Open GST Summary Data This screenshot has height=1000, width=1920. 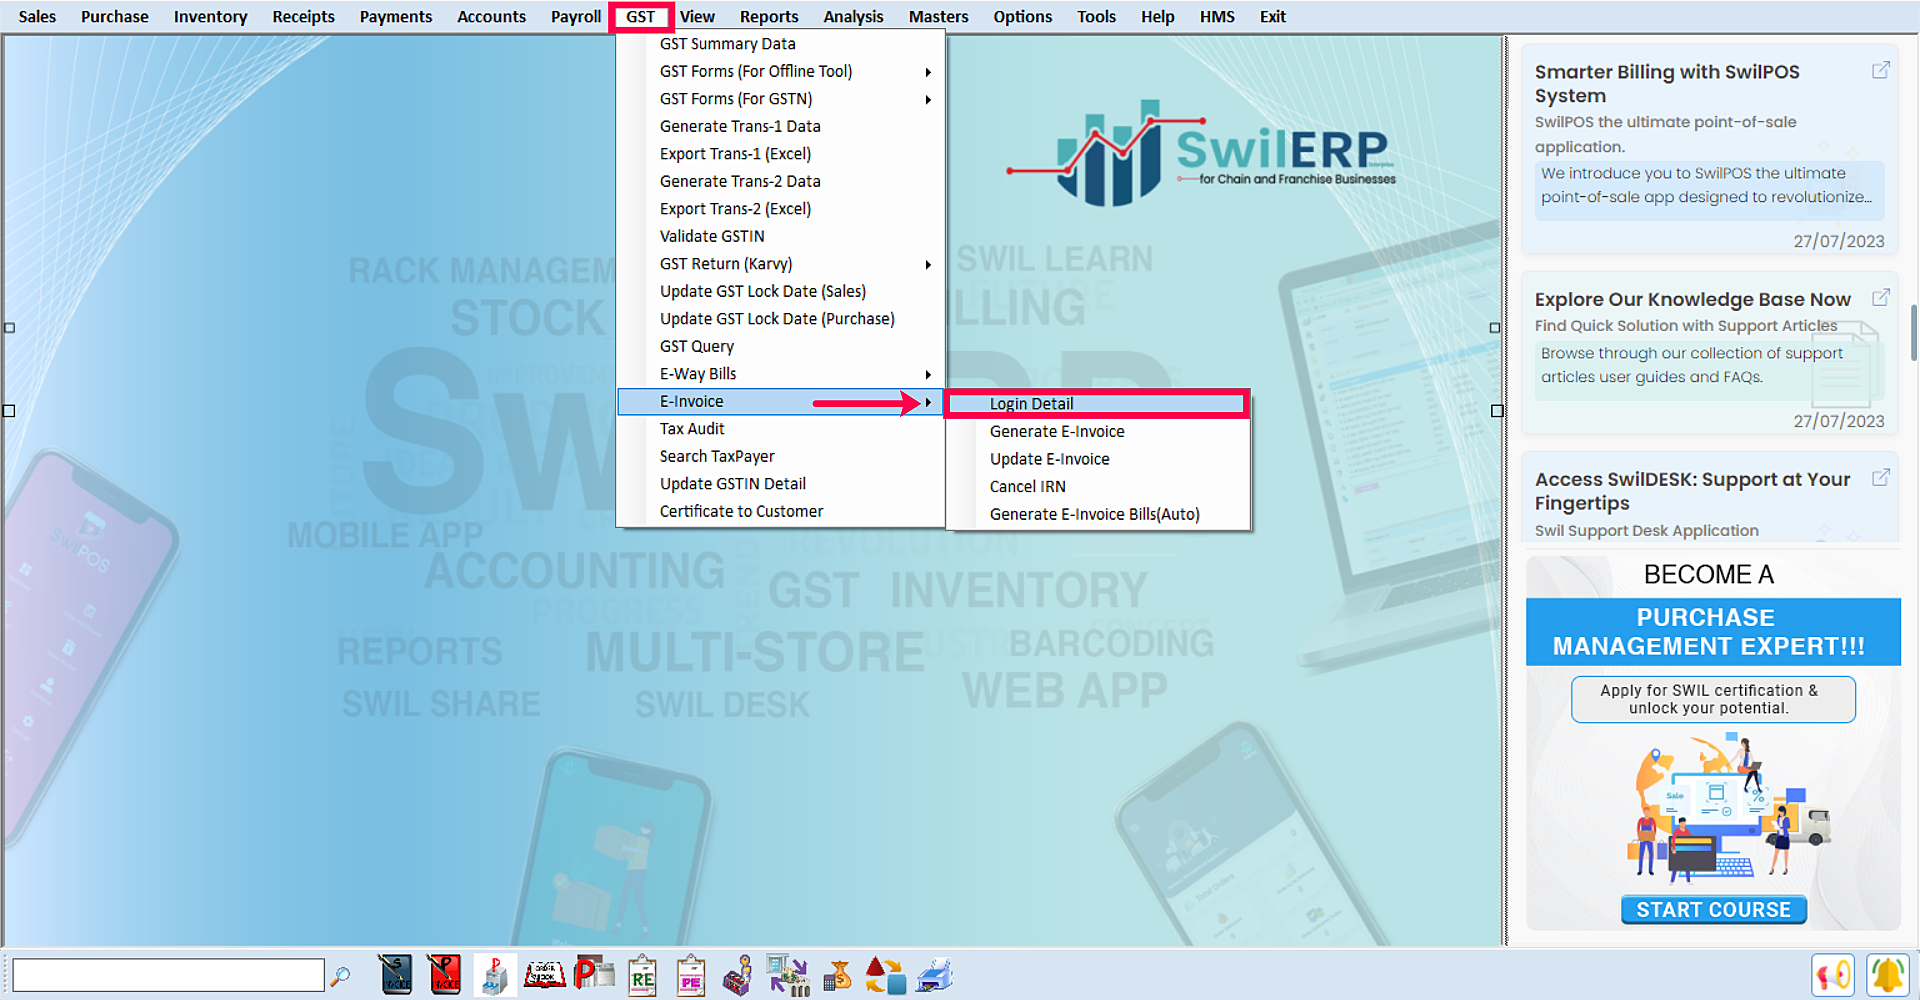[x=781, y=44]
